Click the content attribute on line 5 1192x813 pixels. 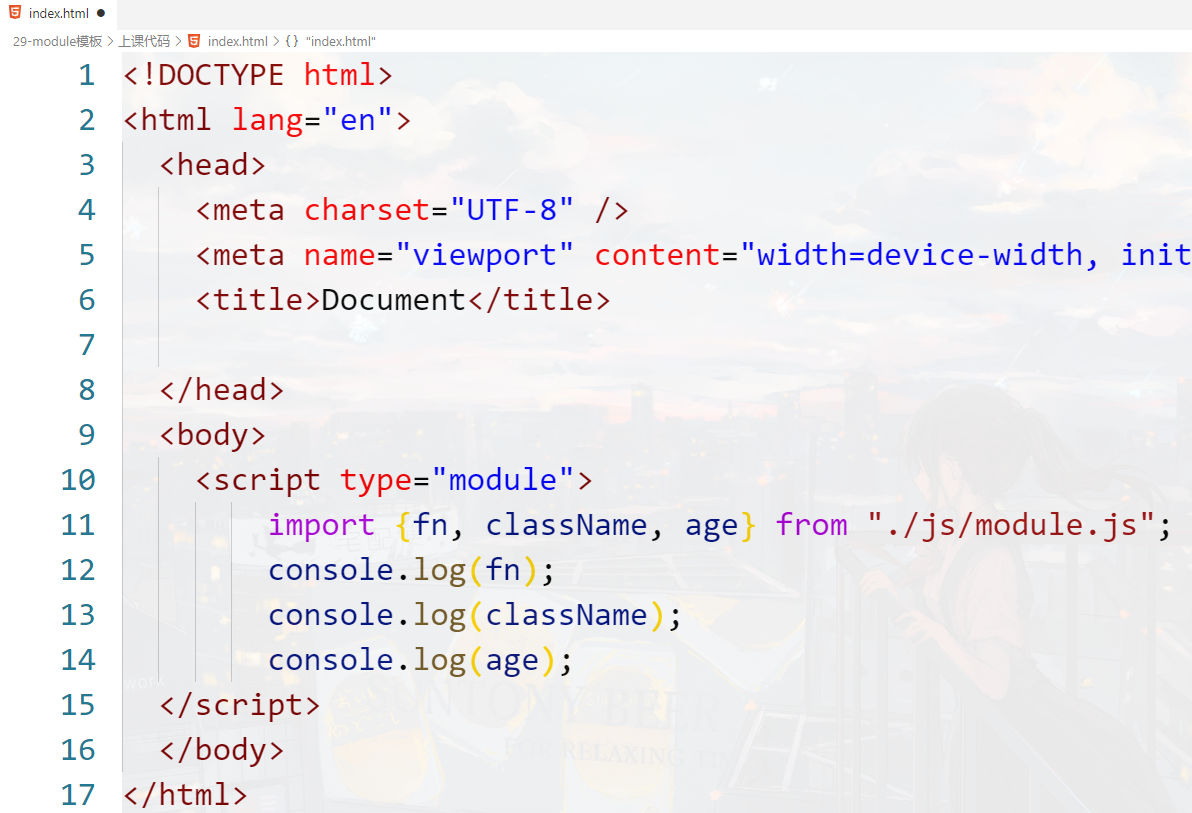point(658,255)
